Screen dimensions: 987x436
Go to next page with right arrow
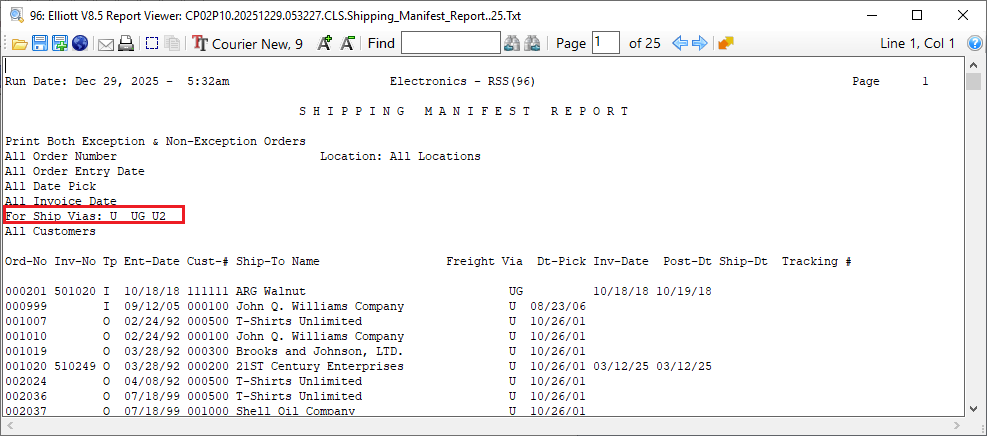click(700, 43)
